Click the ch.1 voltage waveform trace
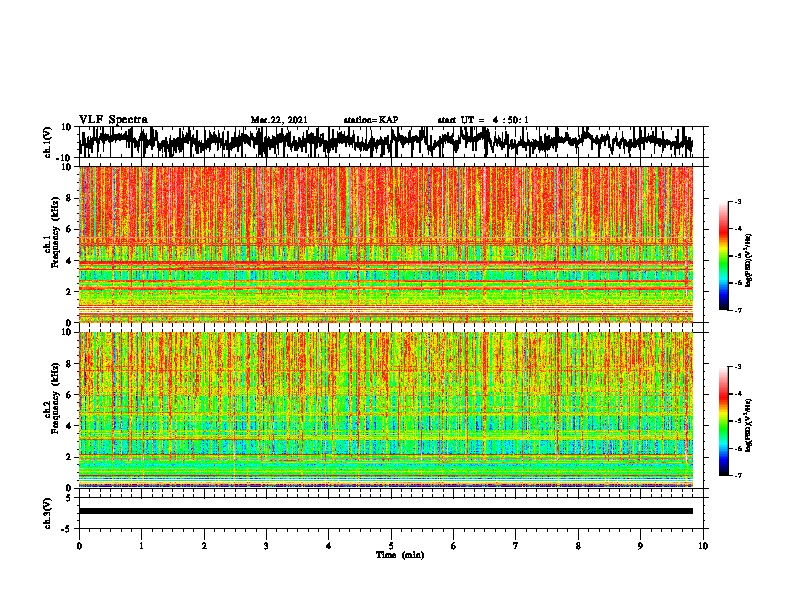This screenshot has width=792, height=612. tap(386, 141)
